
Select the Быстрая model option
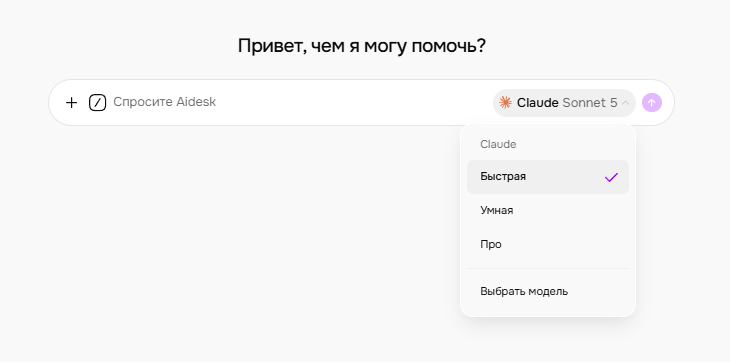(x=548, y=177)
